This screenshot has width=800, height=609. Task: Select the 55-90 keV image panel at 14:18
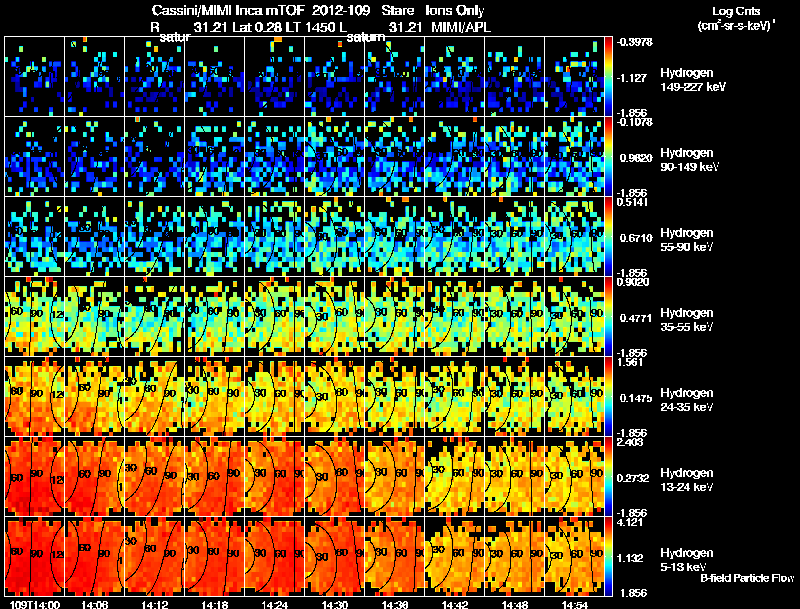pos(214,236)
